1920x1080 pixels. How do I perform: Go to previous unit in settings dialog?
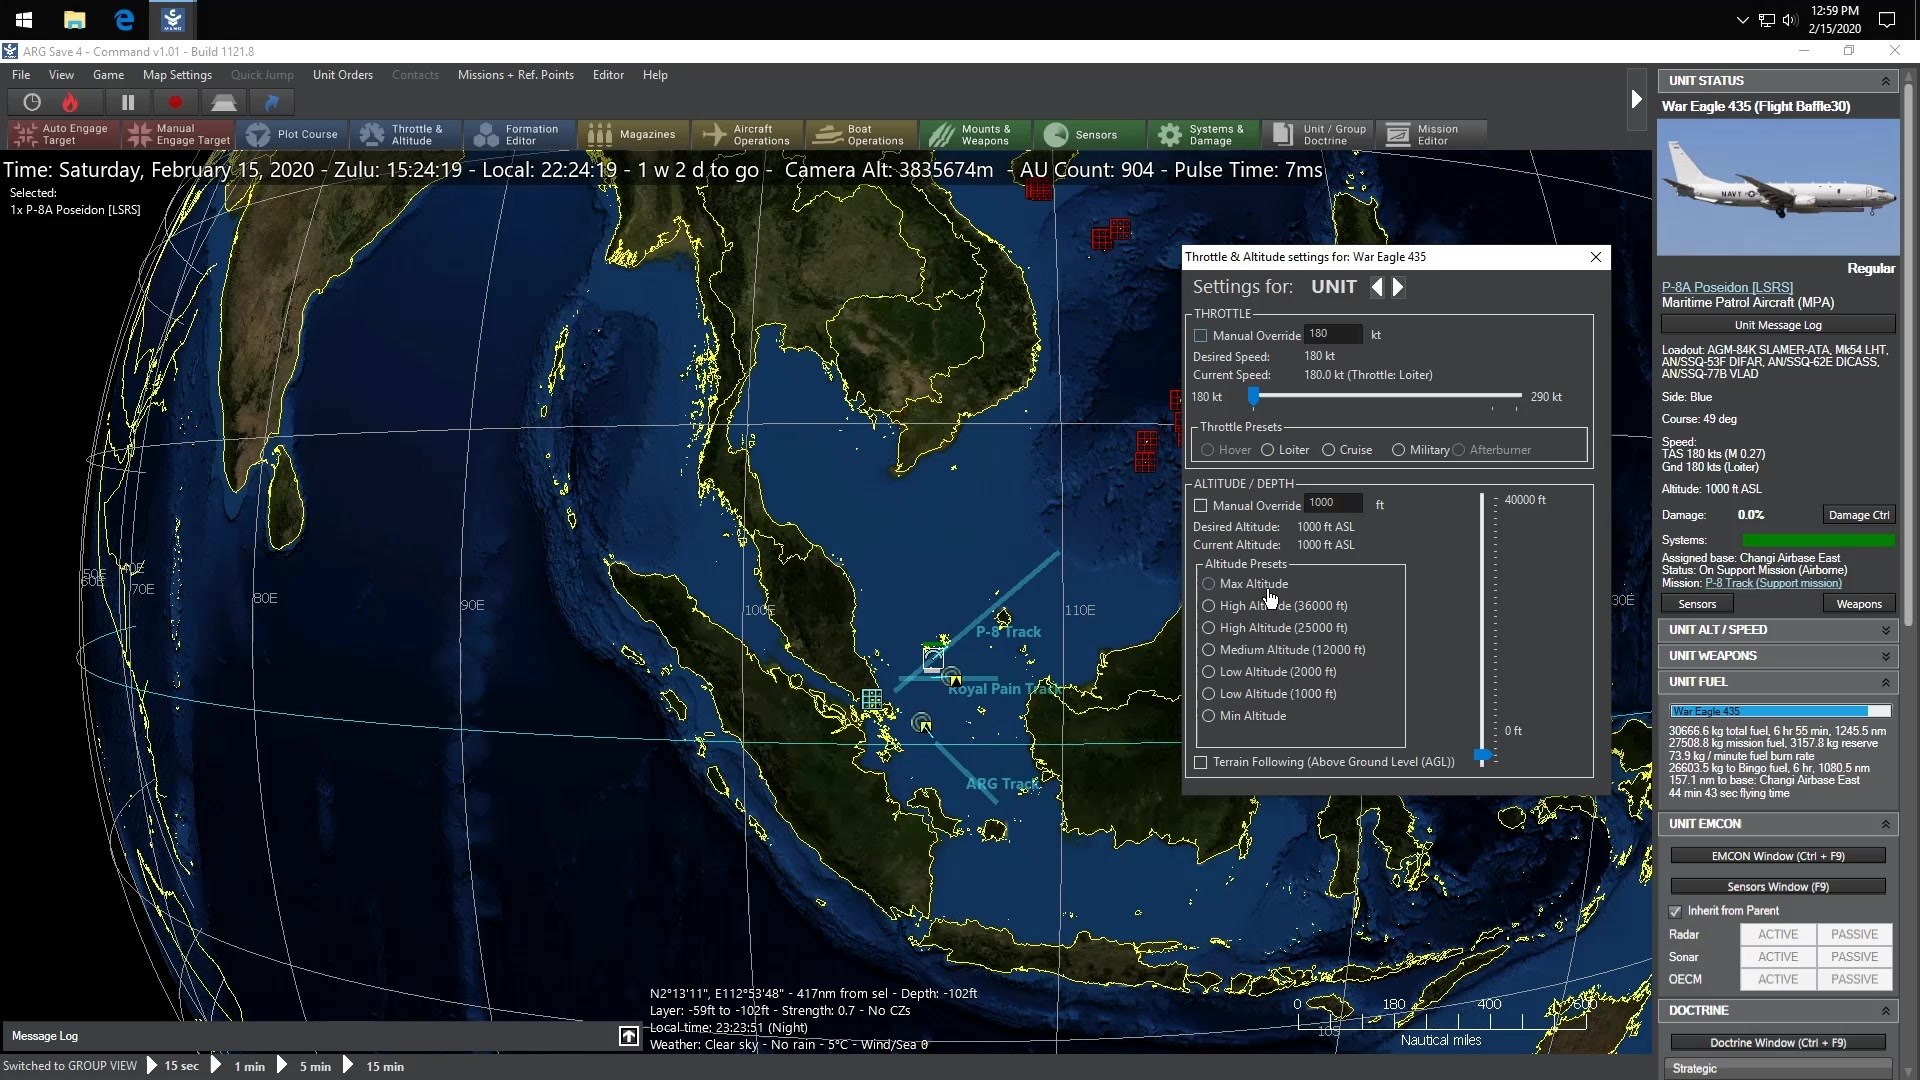tap(1377, 287)
